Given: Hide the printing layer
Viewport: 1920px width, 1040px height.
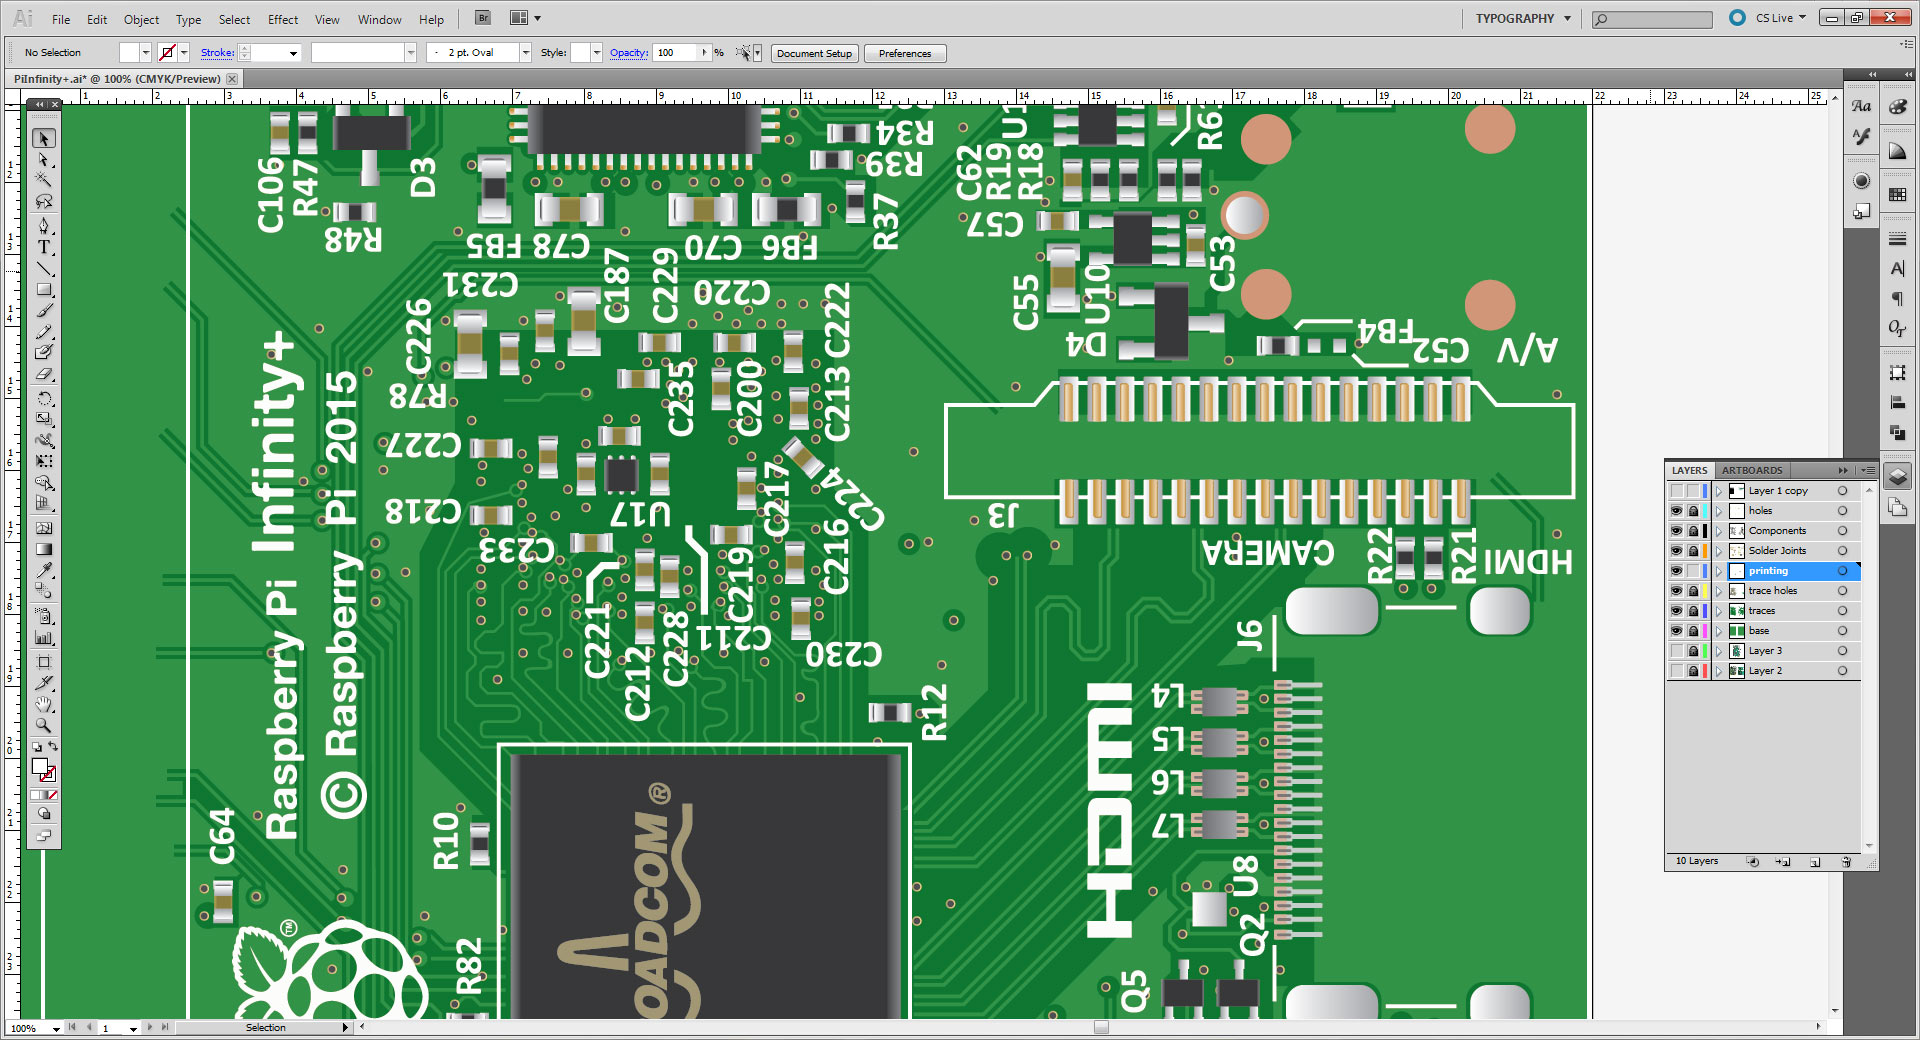Looking at the screenshot, I should click(1676, 571).
